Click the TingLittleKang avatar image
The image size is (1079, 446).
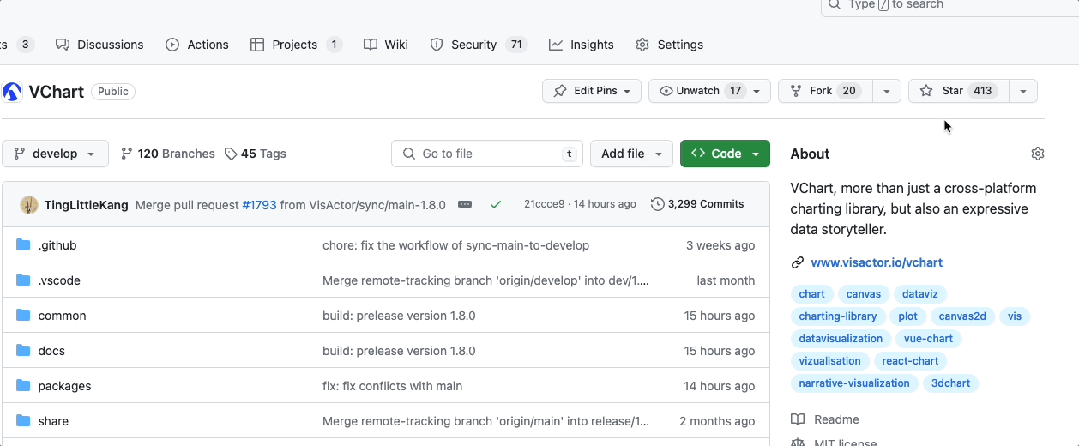[x=29, y=204]
